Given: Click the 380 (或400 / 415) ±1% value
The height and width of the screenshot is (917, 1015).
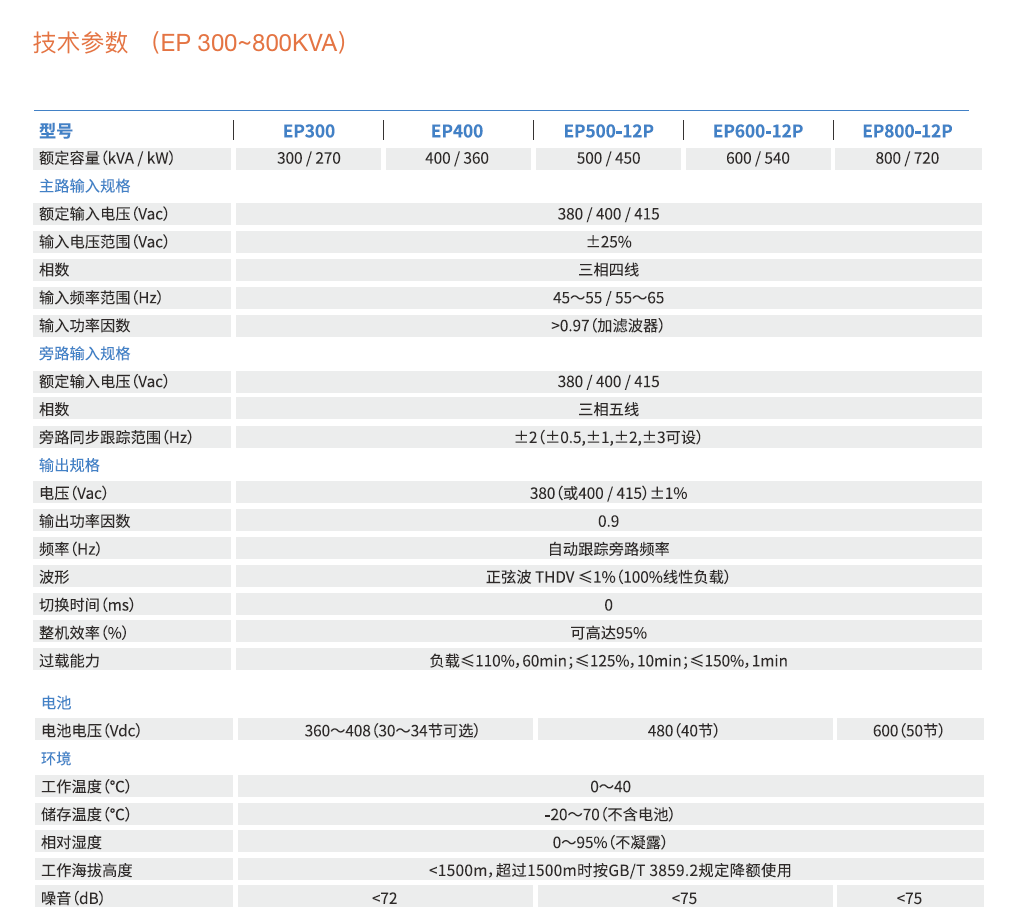Looking at the screenshot, I should pos(608,494).
